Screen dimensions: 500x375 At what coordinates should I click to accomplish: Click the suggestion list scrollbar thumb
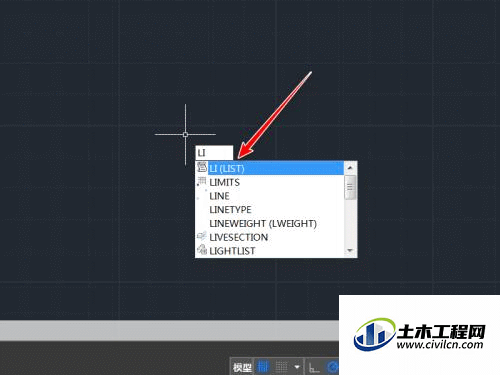350,187
